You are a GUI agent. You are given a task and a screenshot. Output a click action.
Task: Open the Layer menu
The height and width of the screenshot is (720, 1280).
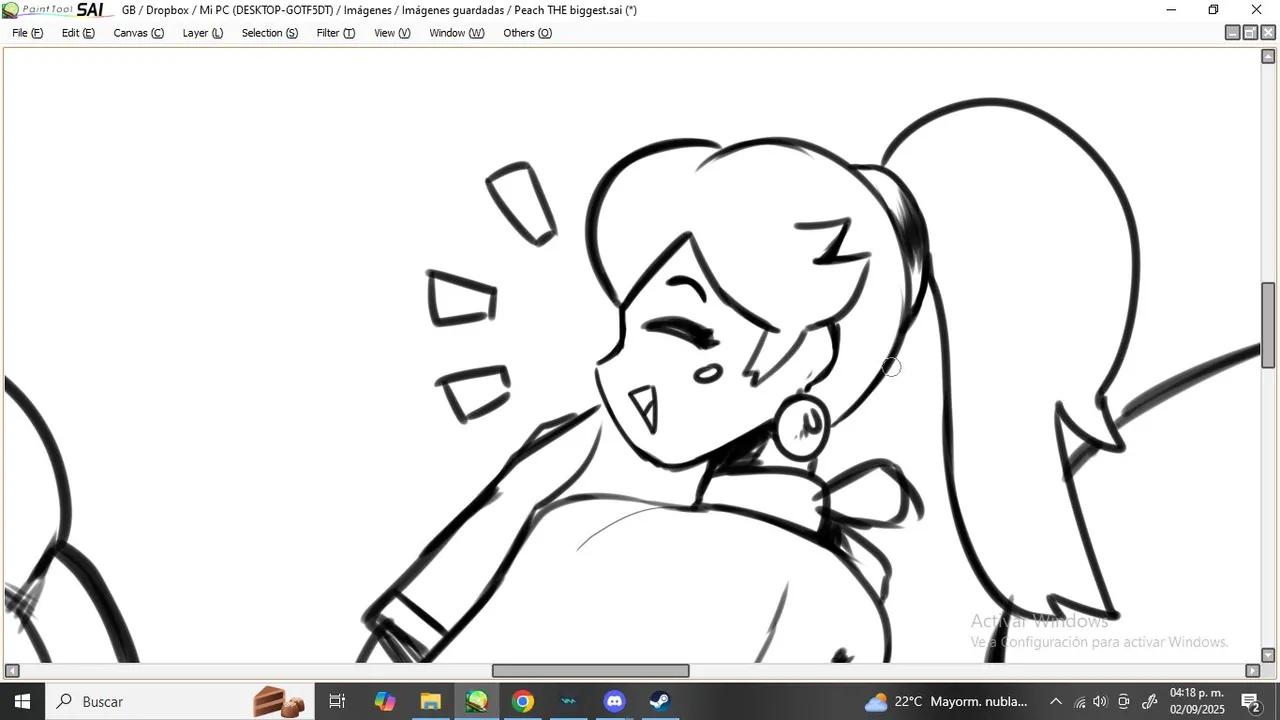(x=202, y=33)
